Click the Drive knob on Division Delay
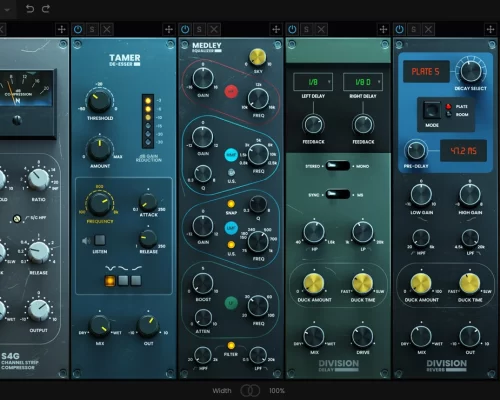 (x=363, y=337)
